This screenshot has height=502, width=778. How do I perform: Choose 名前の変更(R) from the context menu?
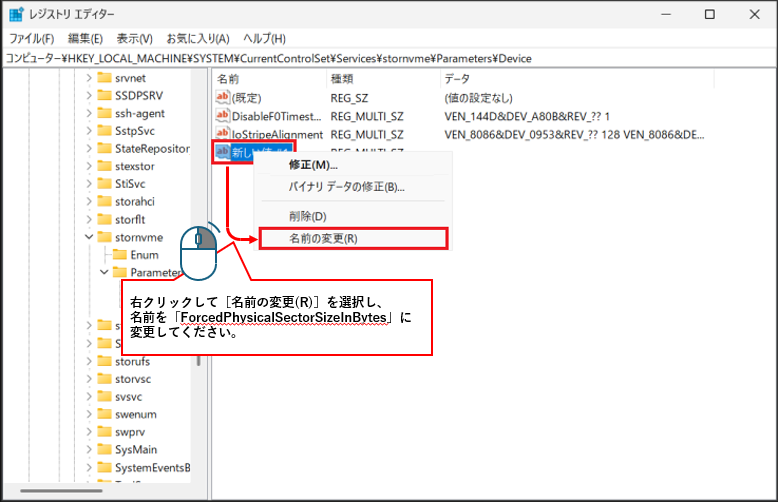click(x=353, y=239)
